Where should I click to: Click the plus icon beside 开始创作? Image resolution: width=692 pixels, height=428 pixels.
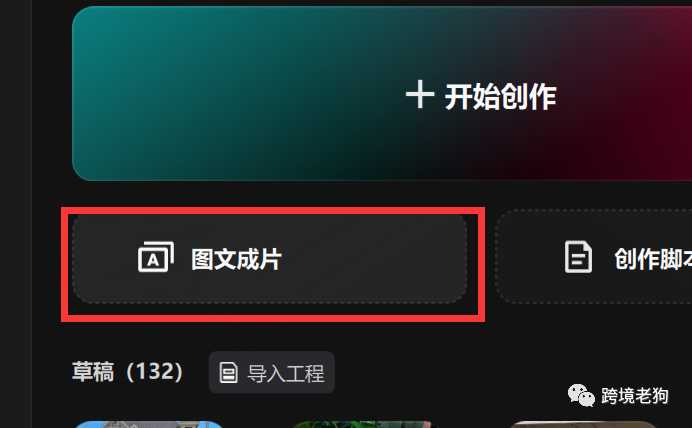point(420,94)
